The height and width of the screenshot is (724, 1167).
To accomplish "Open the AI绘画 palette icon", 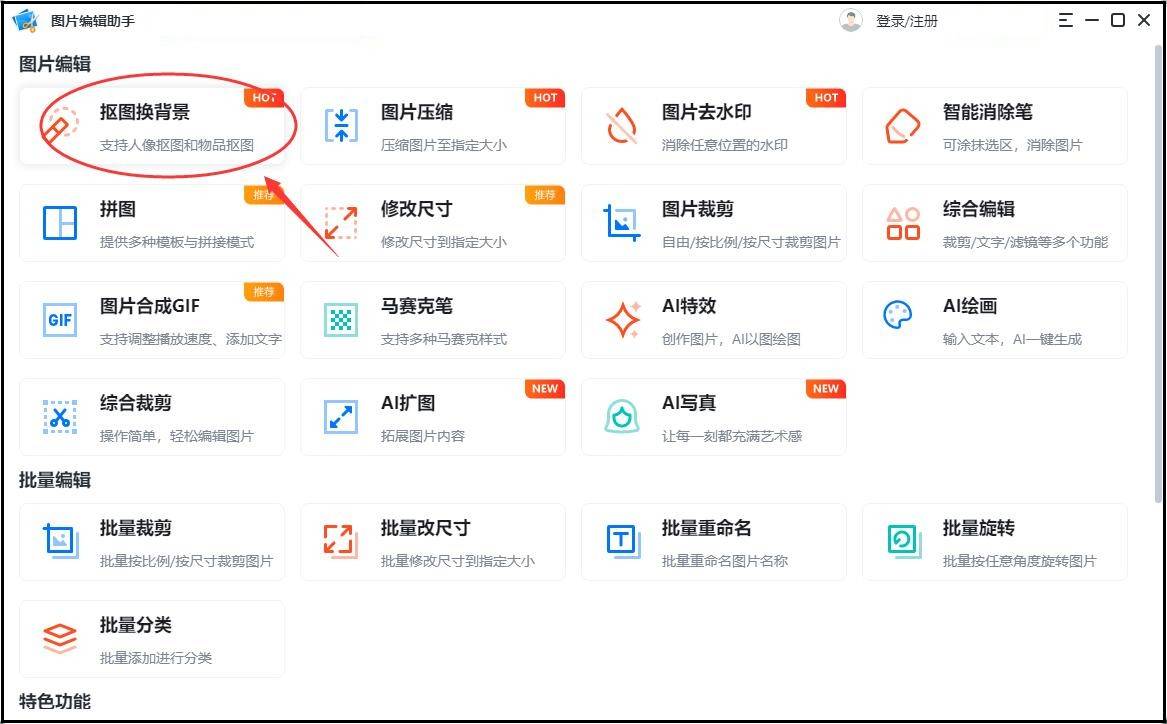I will pos(897,318).
